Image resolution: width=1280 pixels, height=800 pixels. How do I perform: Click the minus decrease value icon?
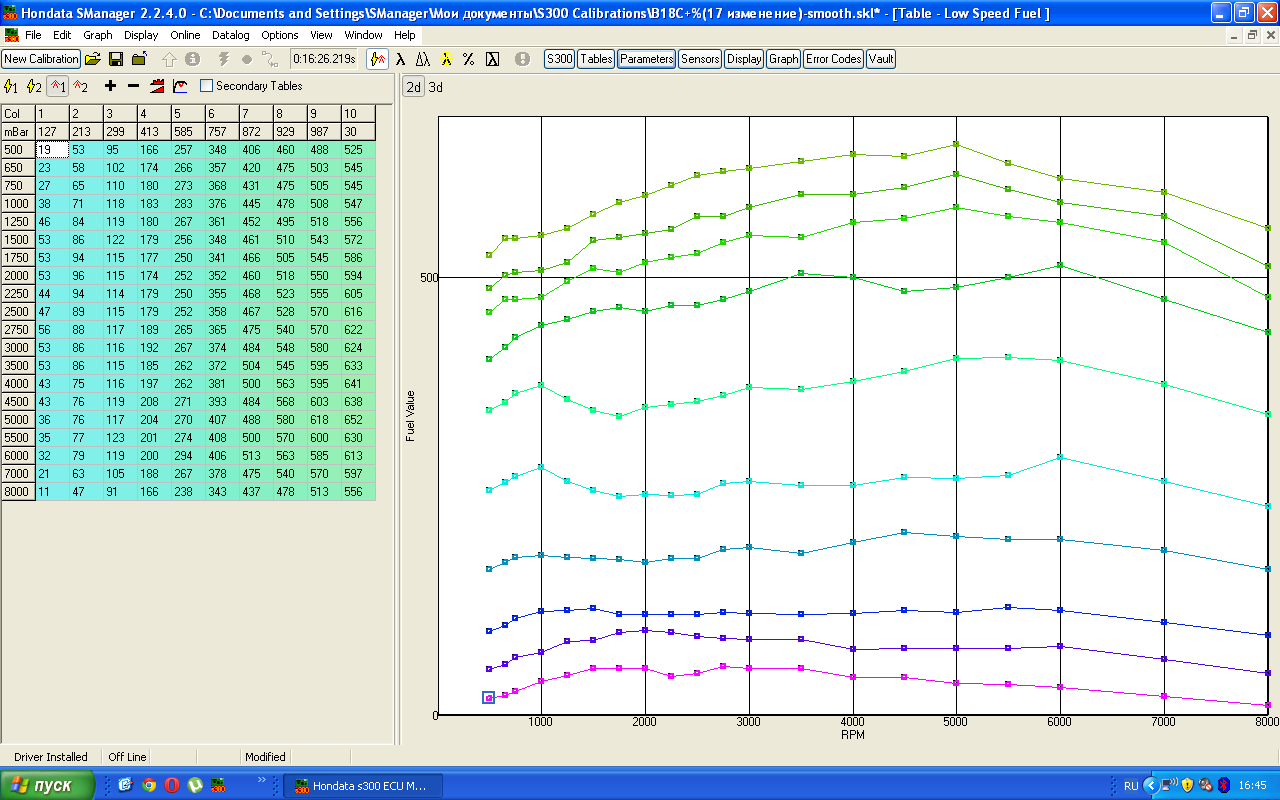(133, 86)
